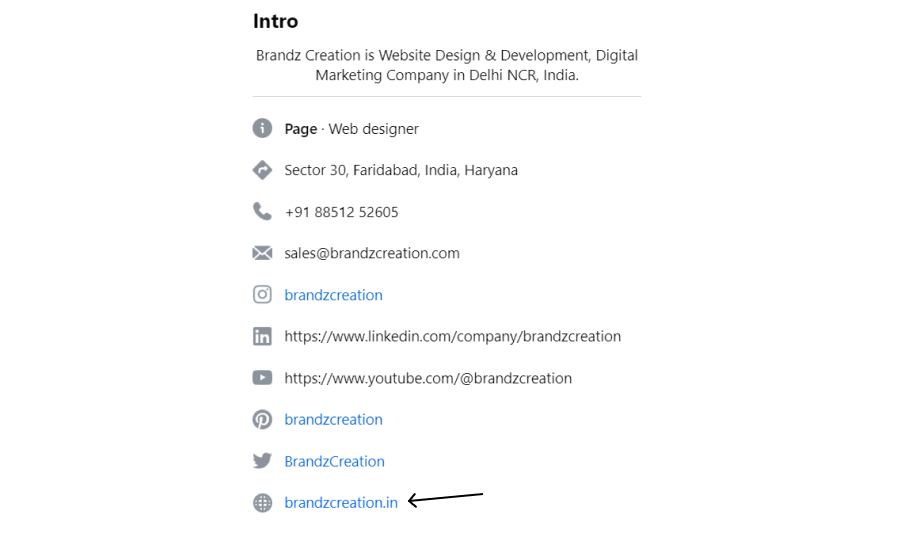Click the YouTube channel URL text

point(428,379)
